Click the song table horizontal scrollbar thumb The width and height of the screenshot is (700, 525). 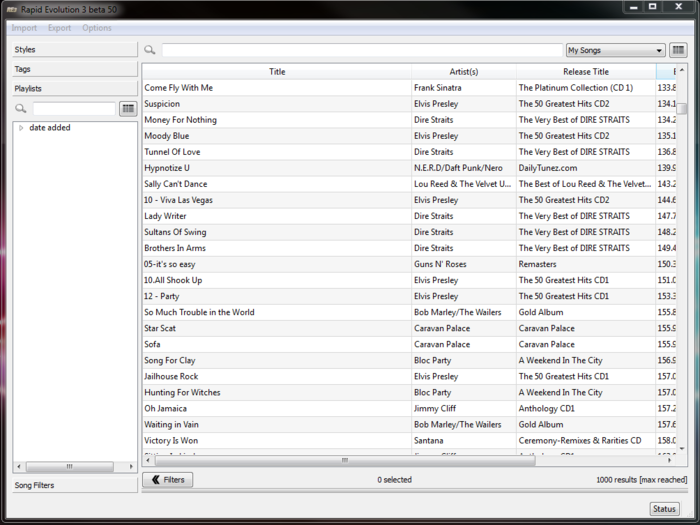[345, 460]
